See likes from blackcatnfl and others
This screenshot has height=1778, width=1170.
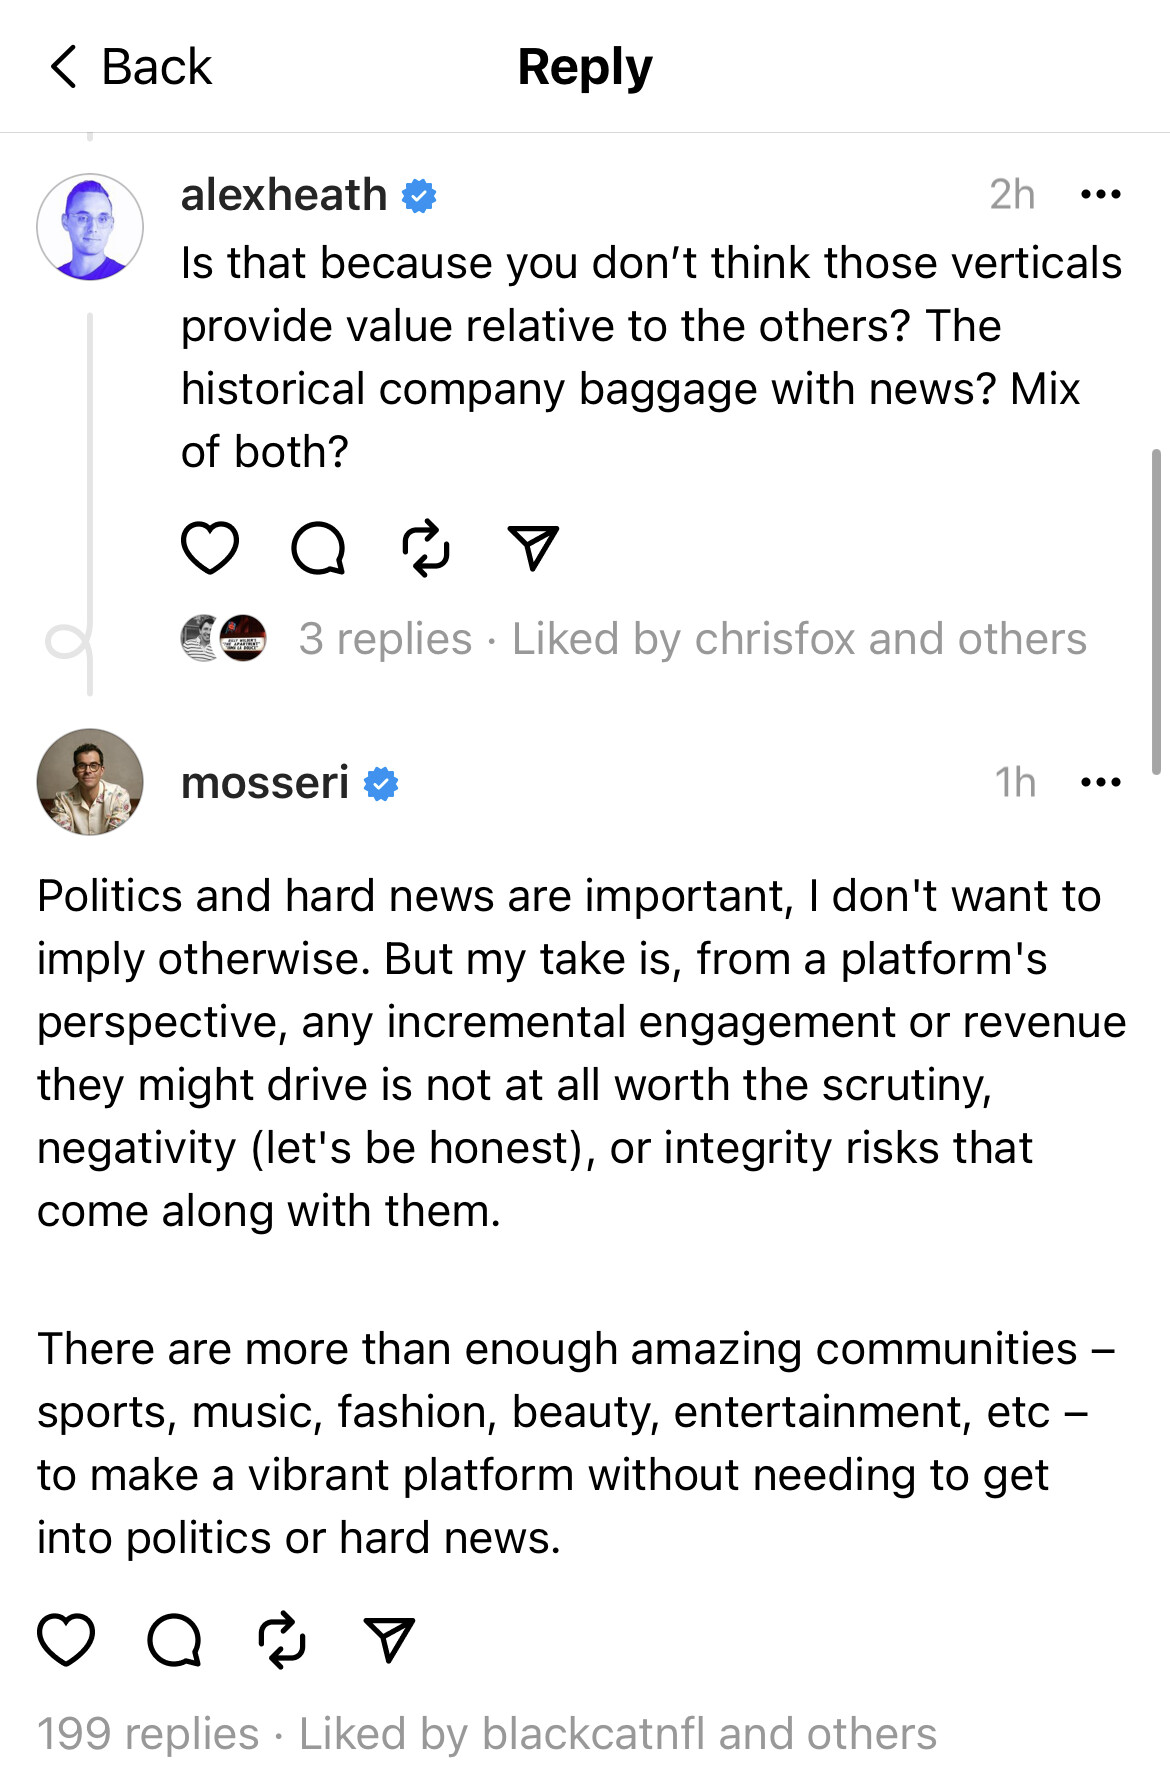pyautogui.click(x=617, y=1734)
